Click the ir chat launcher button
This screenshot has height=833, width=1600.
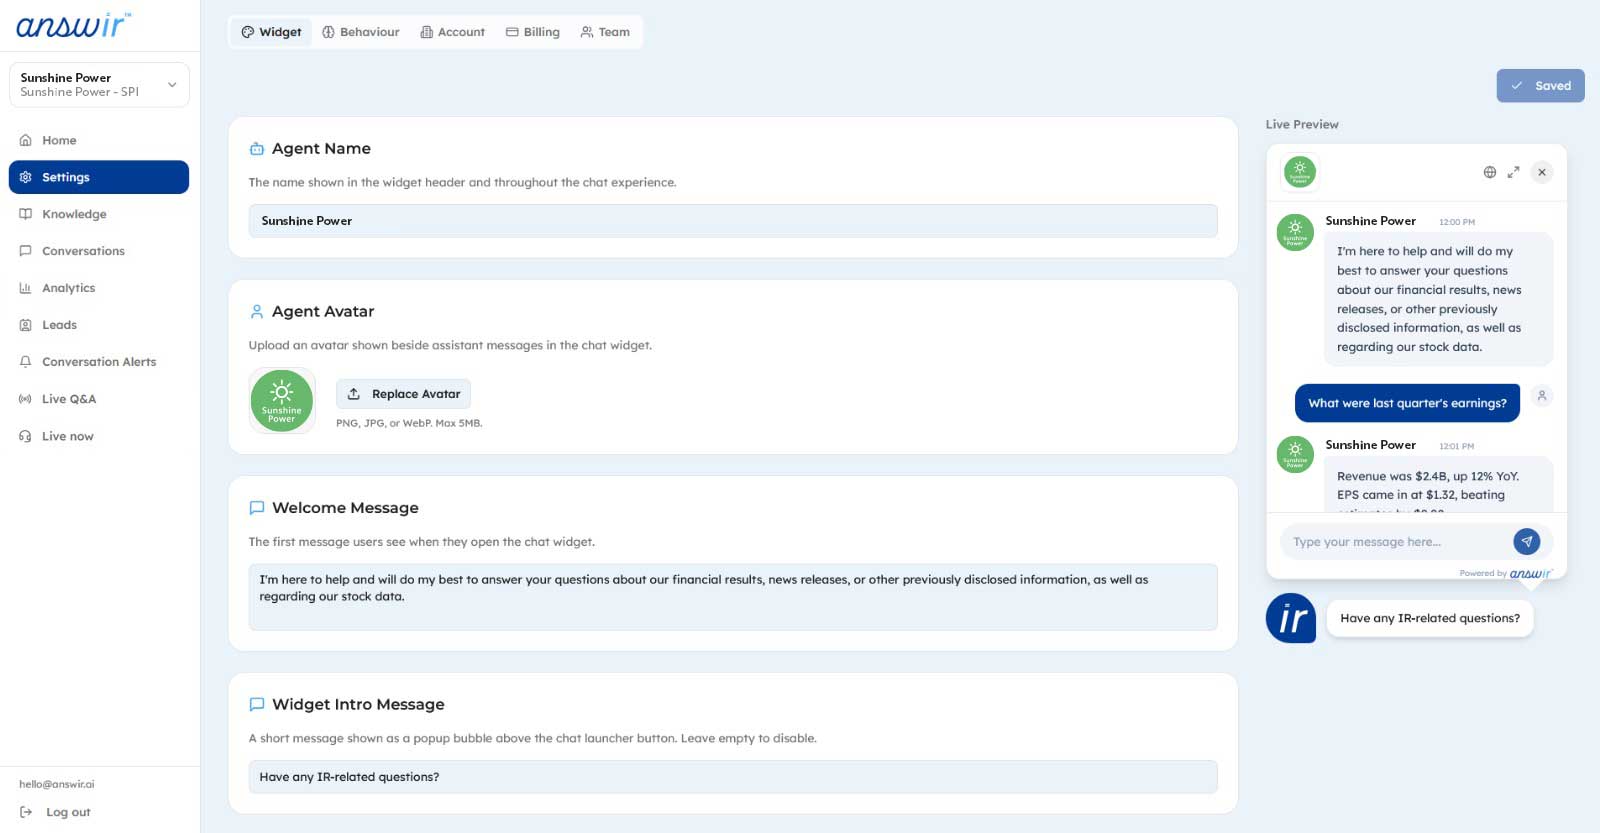(1291, 618)
